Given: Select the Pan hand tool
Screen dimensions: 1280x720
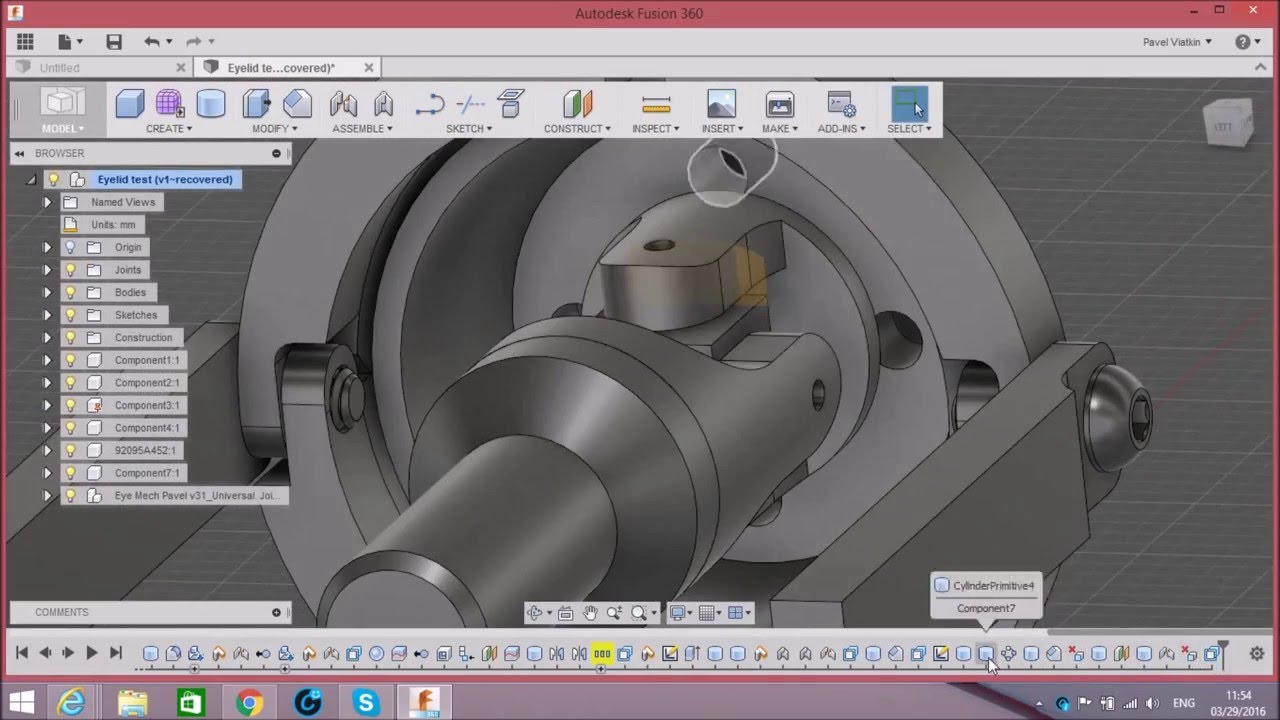Looking at the screenshot, I should click(590, 613).
